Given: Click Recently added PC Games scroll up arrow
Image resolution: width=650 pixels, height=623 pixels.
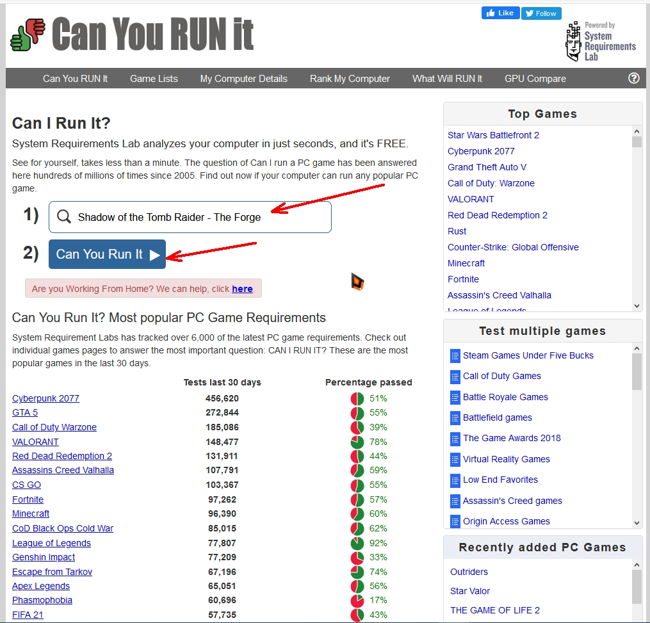Looking at the screenshot, I should pyautogui.click(x=637, y=565).
